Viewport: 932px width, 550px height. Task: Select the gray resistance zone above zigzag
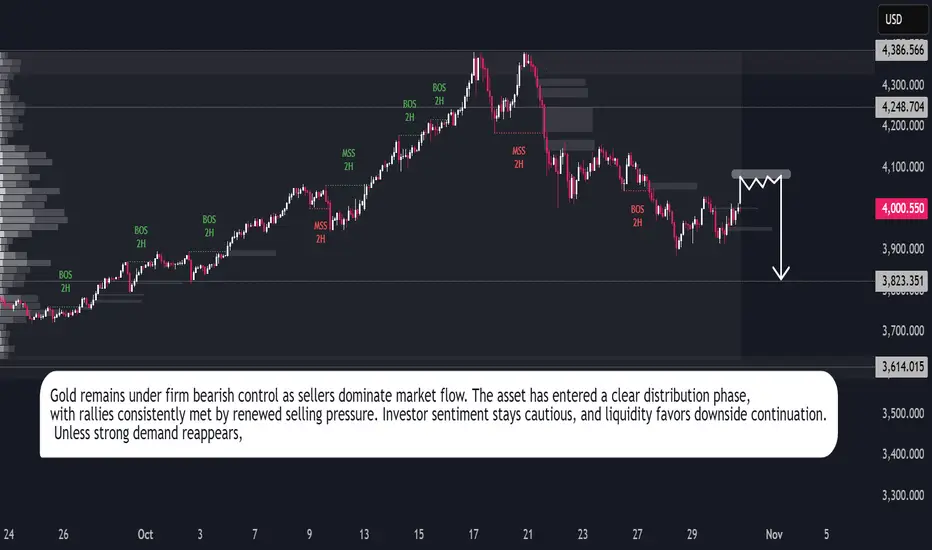[762, 174]
